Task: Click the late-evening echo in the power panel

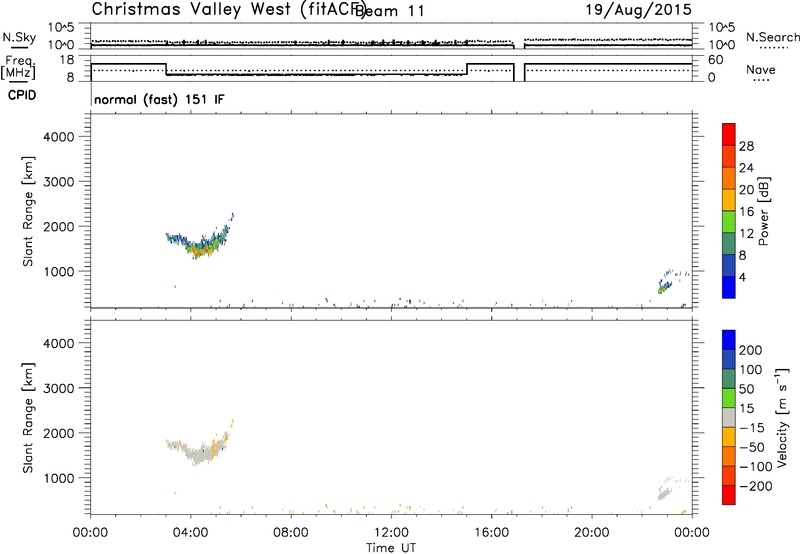Action: click(x=664, y=286)
